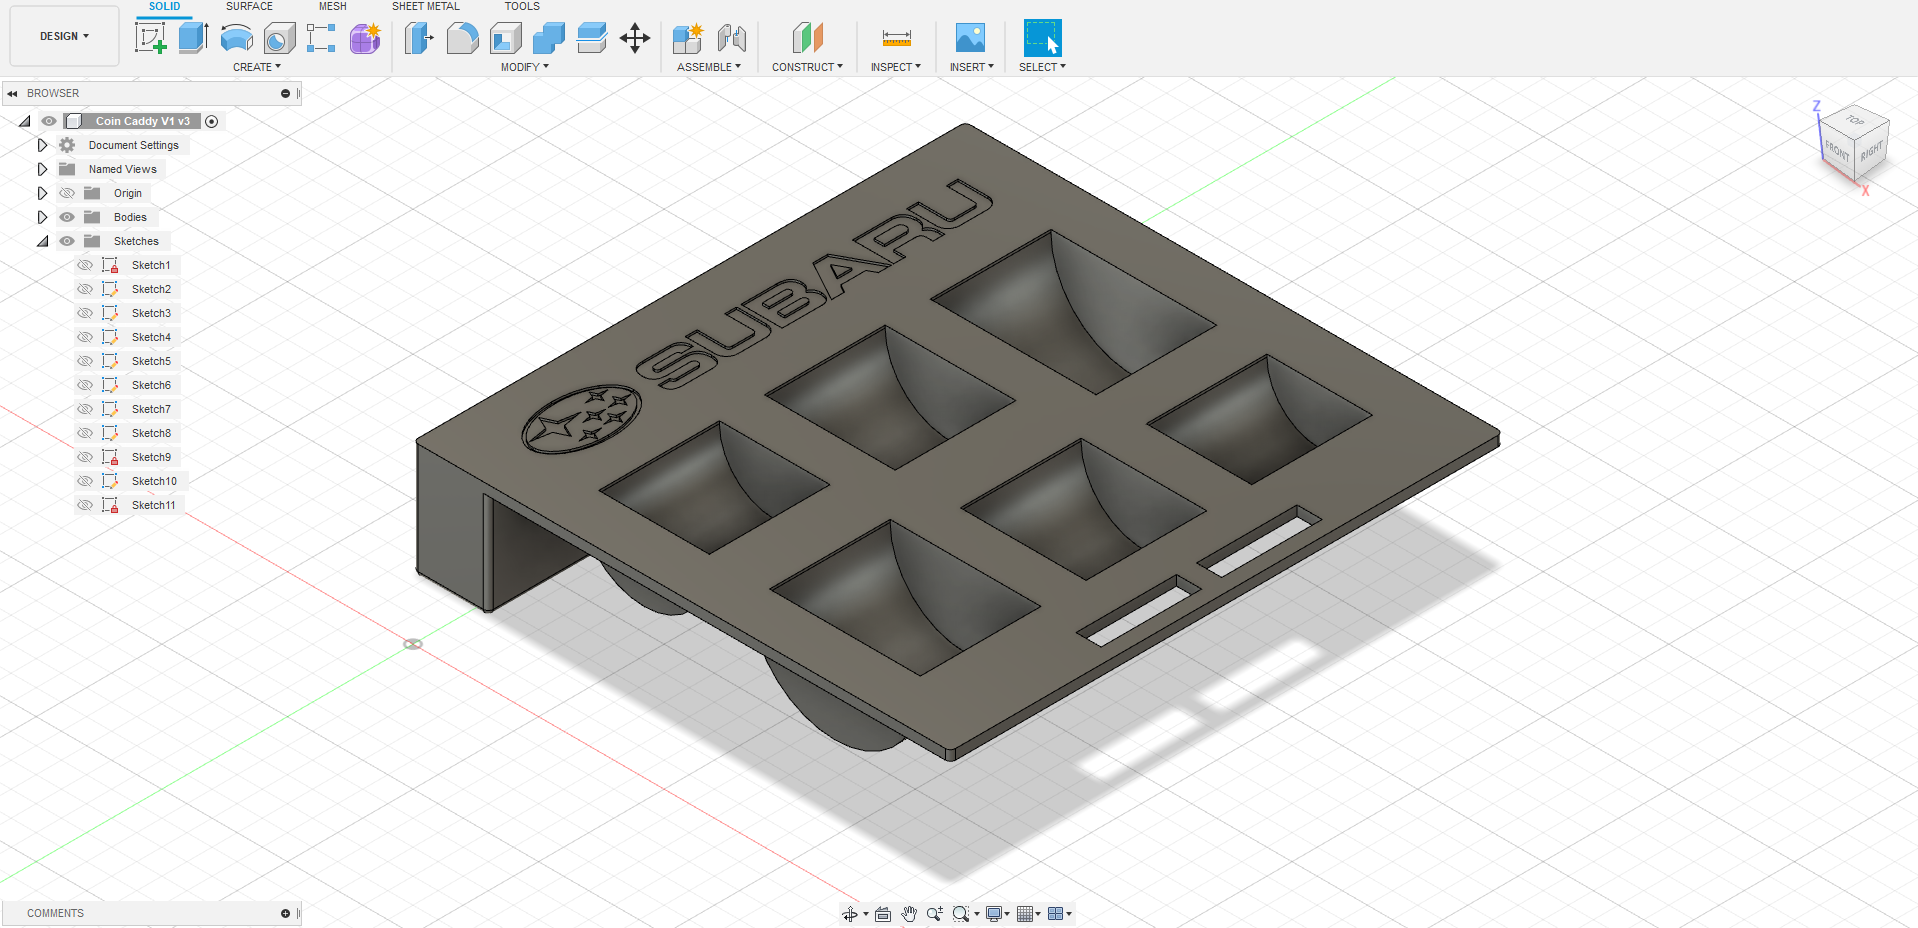Image resolution: width=1918 pixels, height=928 pixels.
Task: Show Sketch1 using its eye icon
Action: (x=85, y=265)
